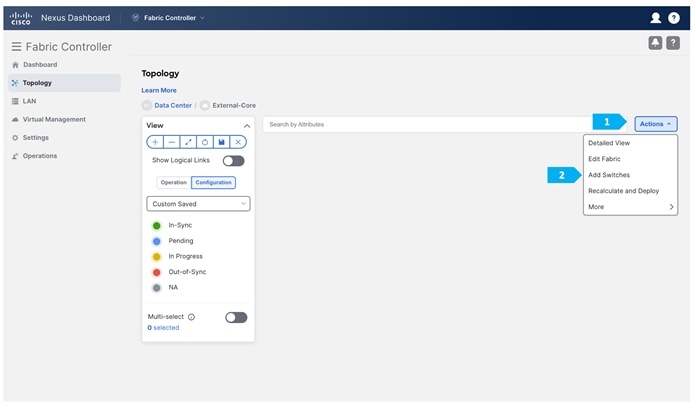Select Detailed View from Actions menu

pos(609,143)
